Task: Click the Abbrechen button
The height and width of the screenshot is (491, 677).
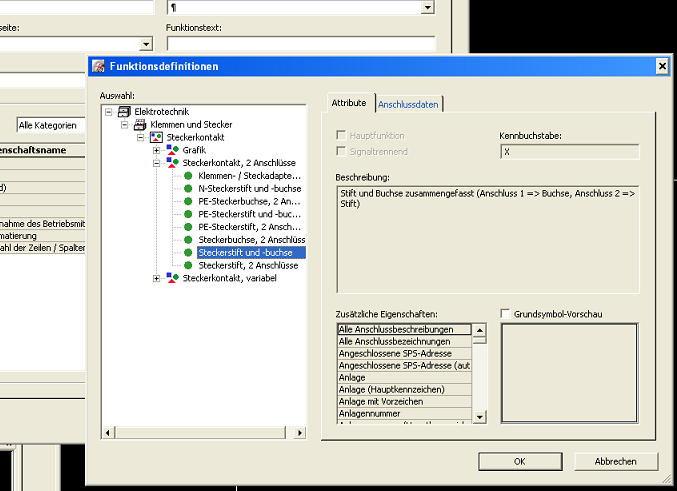Action: pos(616,461)
